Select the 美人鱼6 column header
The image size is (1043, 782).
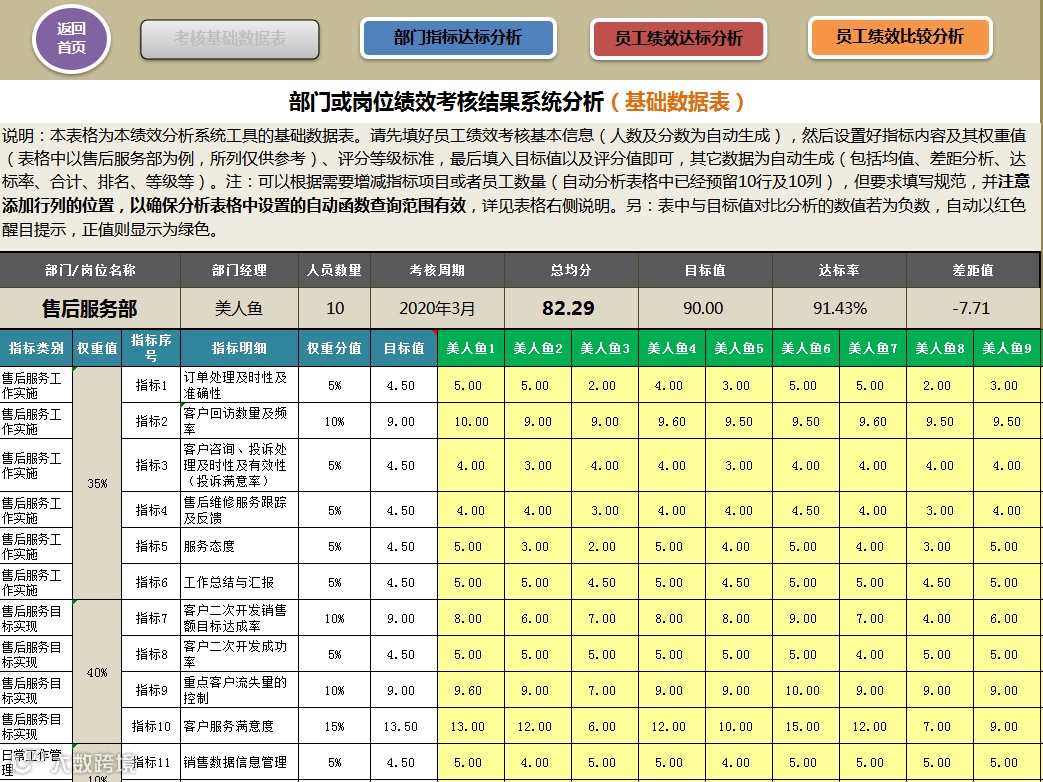click(x=806, y=348)
